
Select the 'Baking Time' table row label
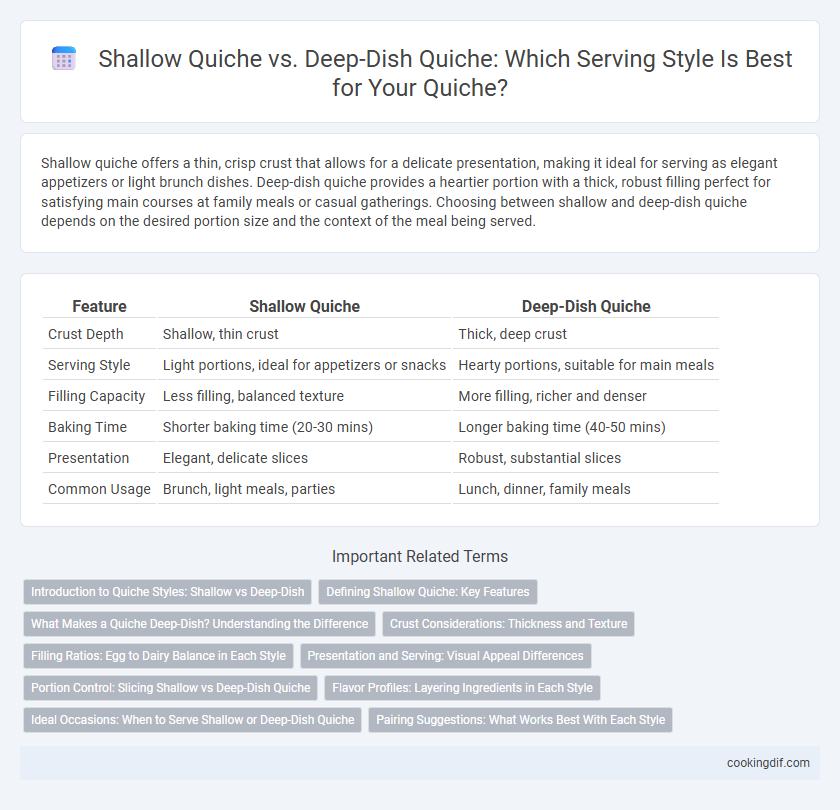pyautogui.click(x=88, y=427)
